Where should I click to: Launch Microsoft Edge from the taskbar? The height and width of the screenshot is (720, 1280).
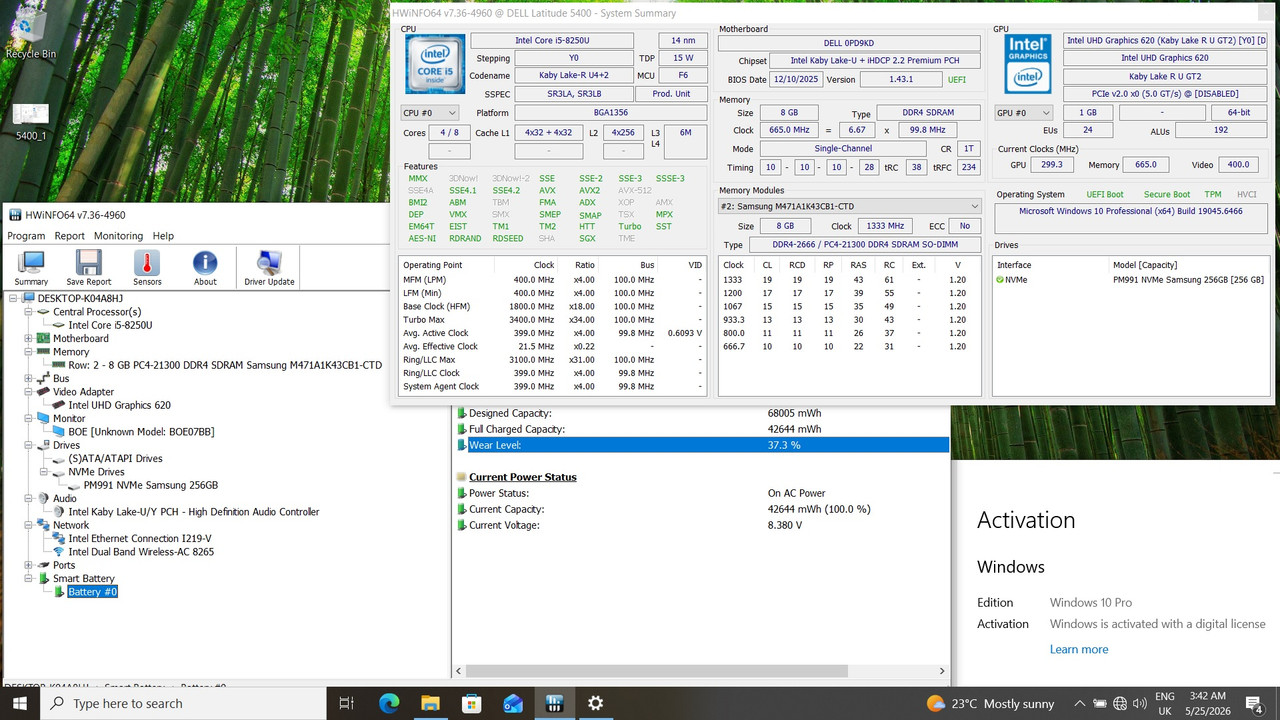(x=388, y=703)
